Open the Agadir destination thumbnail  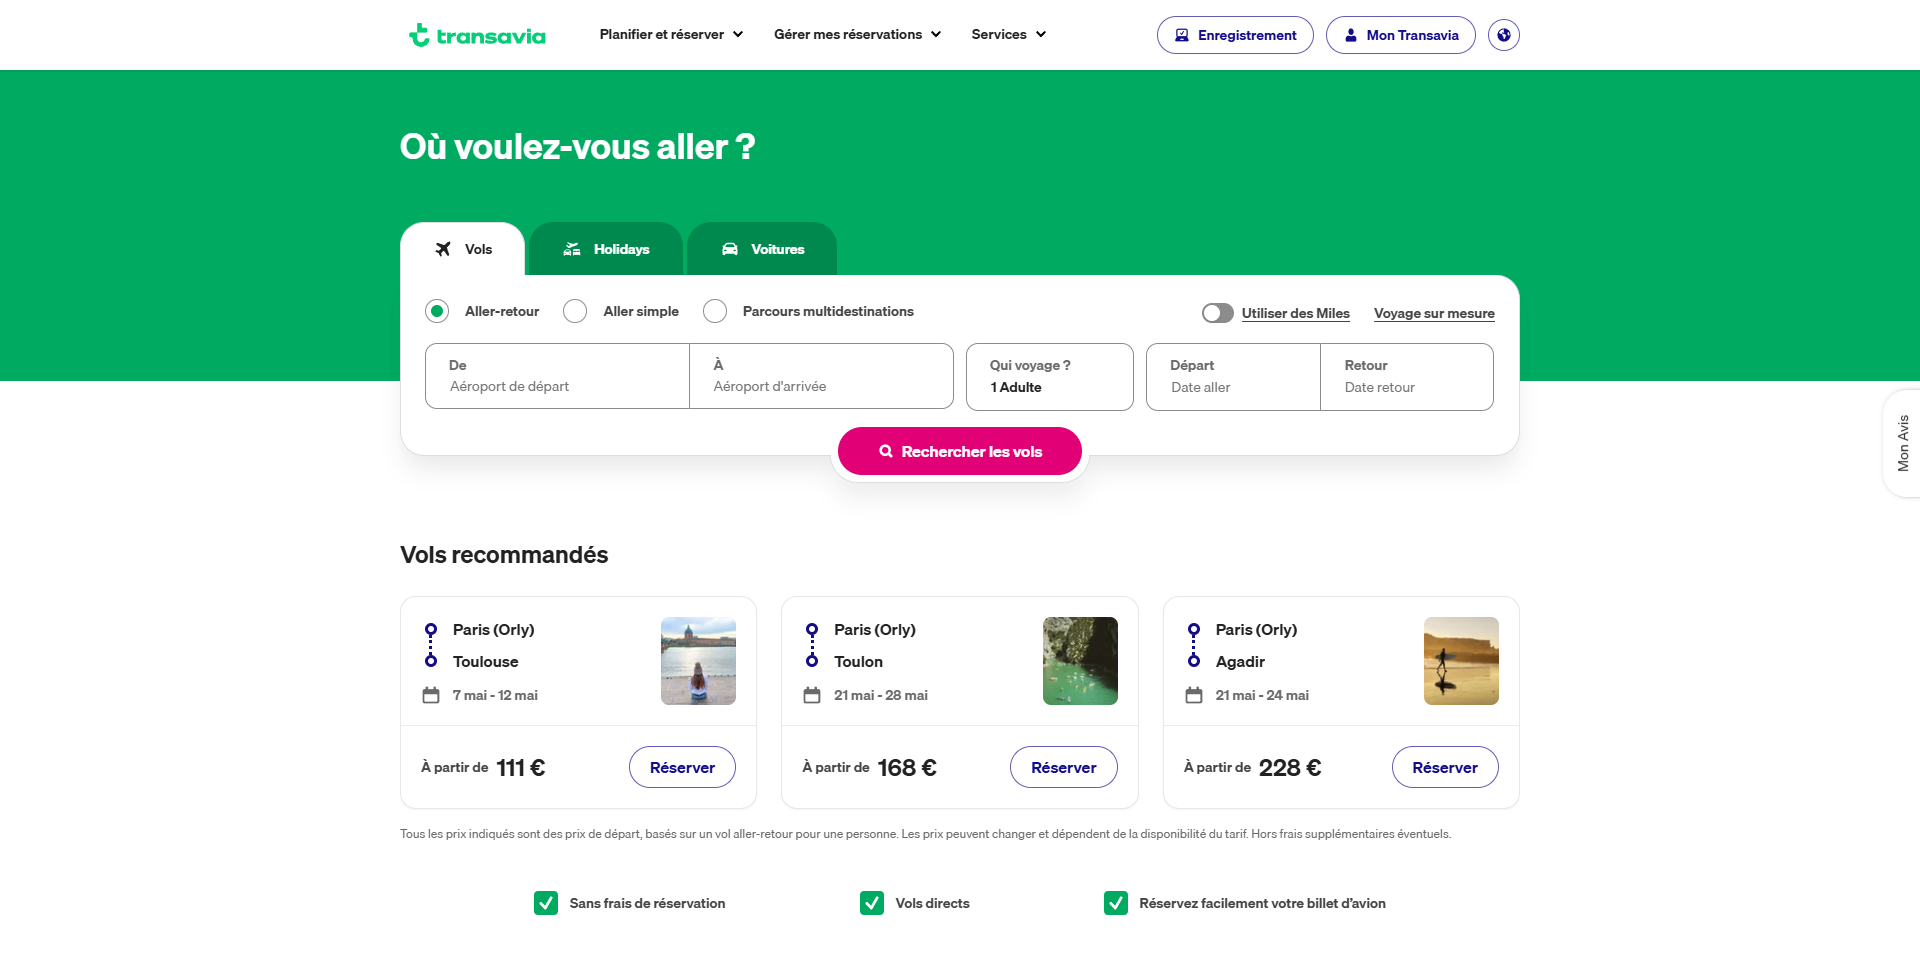click(x=1461, y=661)
